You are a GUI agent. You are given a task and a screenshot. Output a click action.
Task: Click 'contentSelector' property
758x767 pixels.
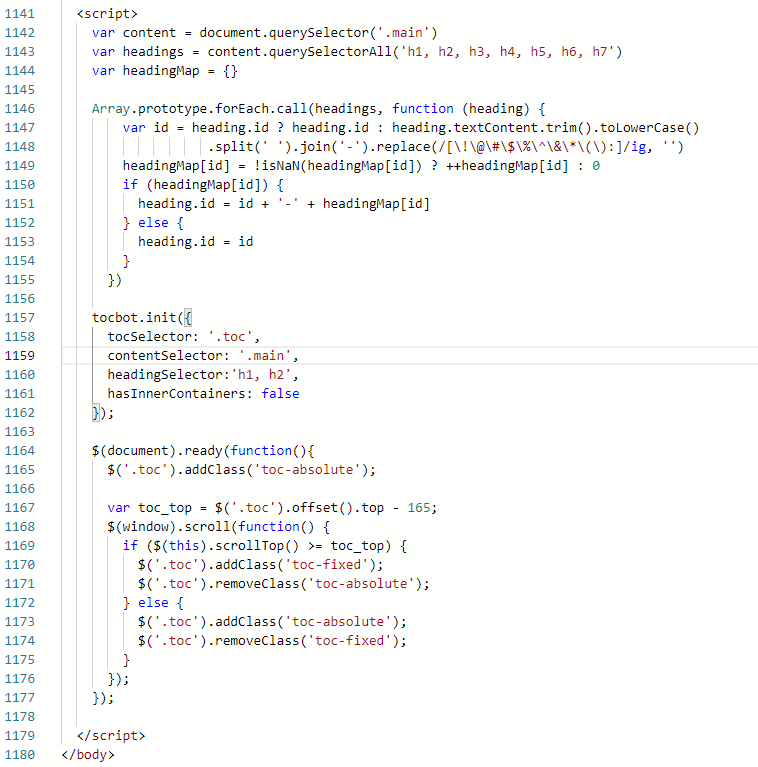(x=165, y=356)
